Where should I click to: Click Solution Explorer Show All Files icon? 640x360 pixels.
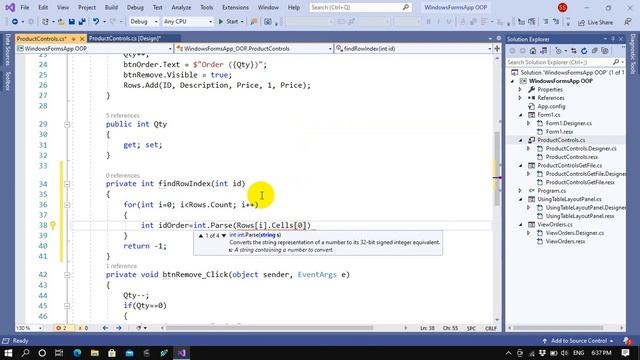[605, 51]
